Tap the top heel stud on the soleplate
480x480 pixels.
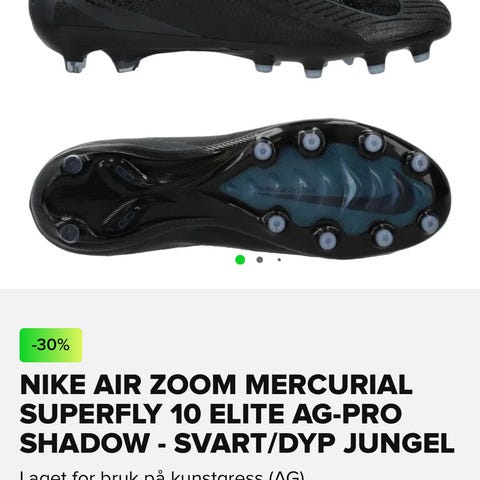pyautogui.click(x=73, y=165)
